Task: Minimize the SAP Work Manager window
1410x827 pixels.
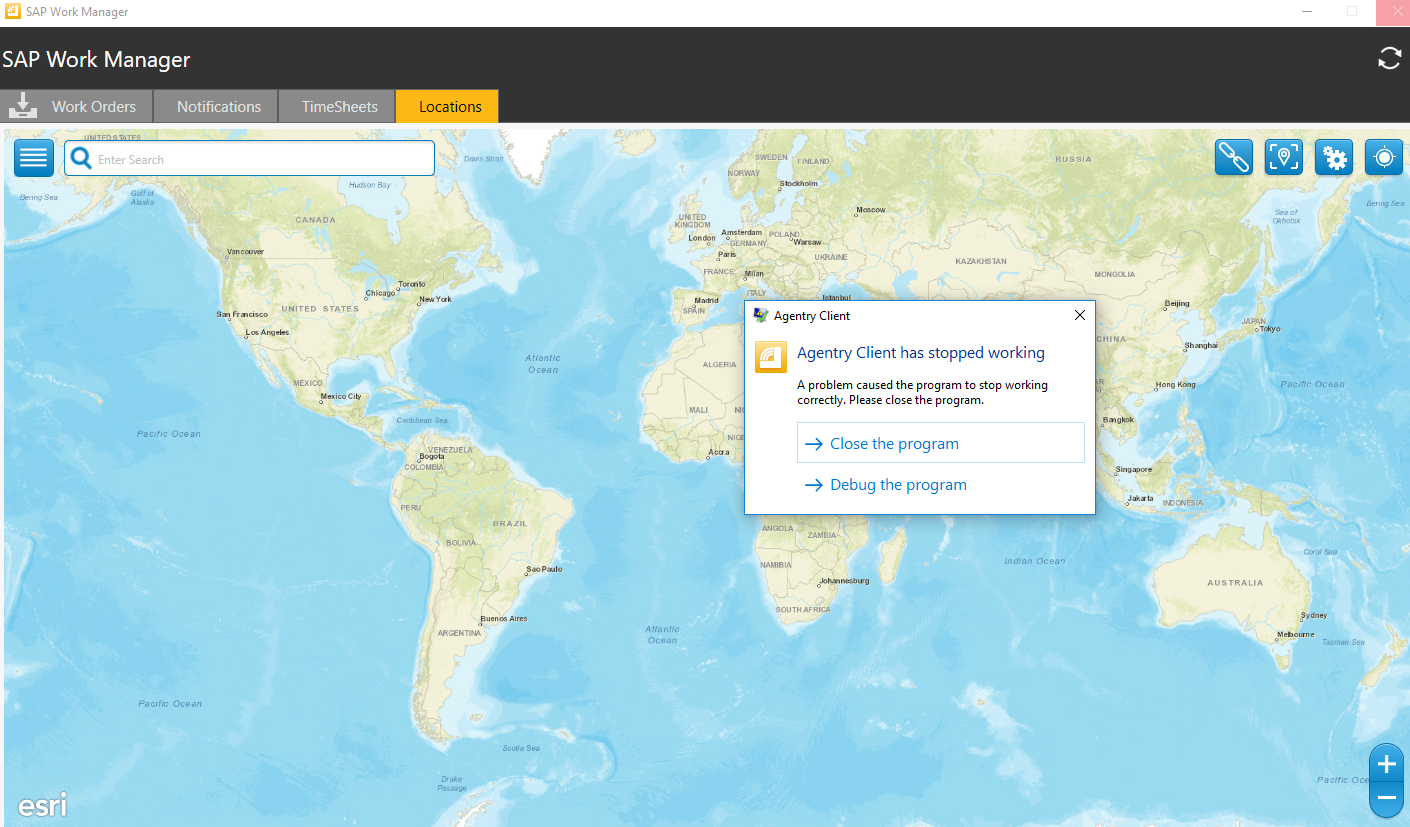Action: pos(1307,12)
